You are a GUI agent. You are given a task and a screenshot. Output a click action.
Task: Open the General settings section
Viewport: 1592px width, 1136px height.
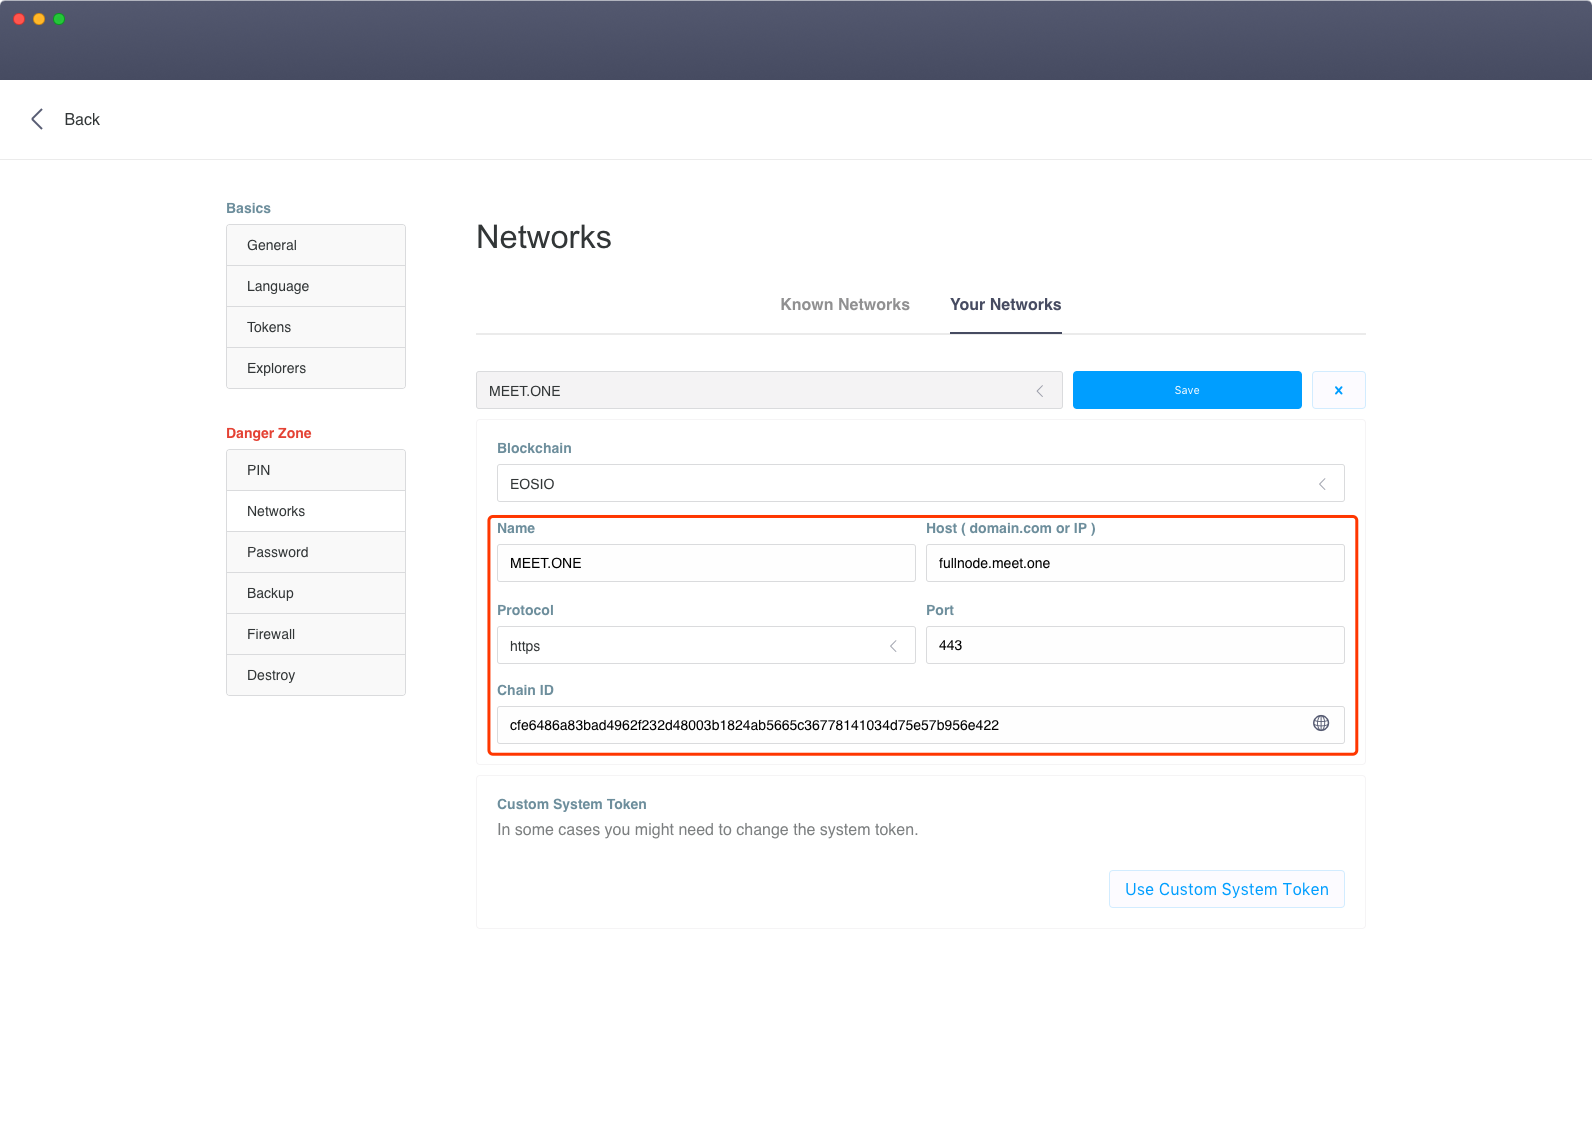pyautogui.click(x=316, y=245)
